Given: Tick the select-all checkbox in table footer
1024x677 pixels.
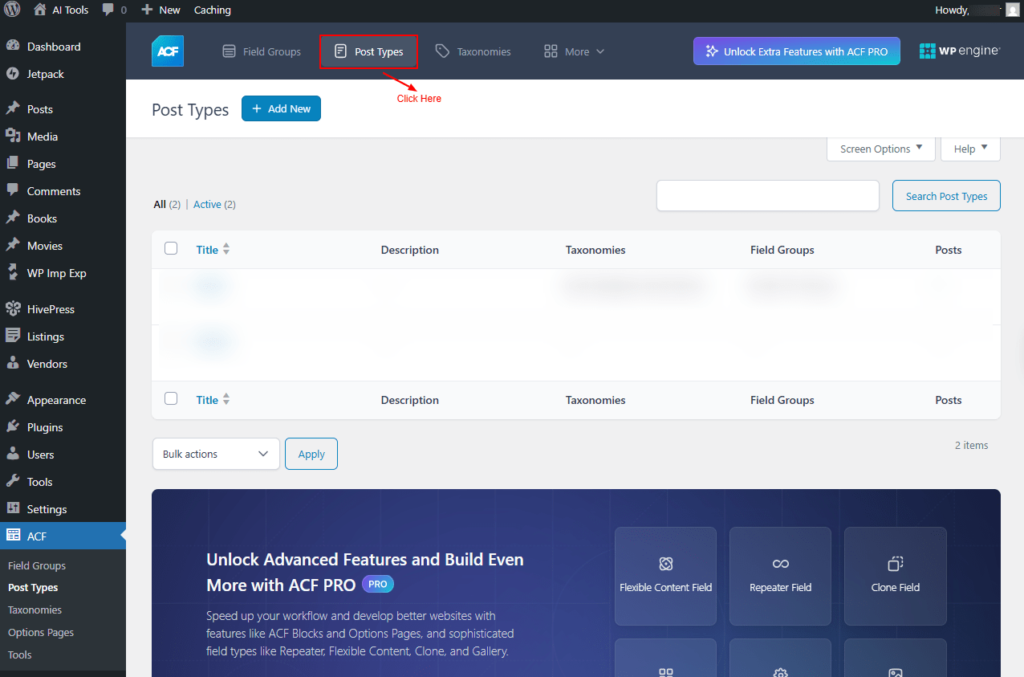Looking at the screenshot, I should [171, 399].
